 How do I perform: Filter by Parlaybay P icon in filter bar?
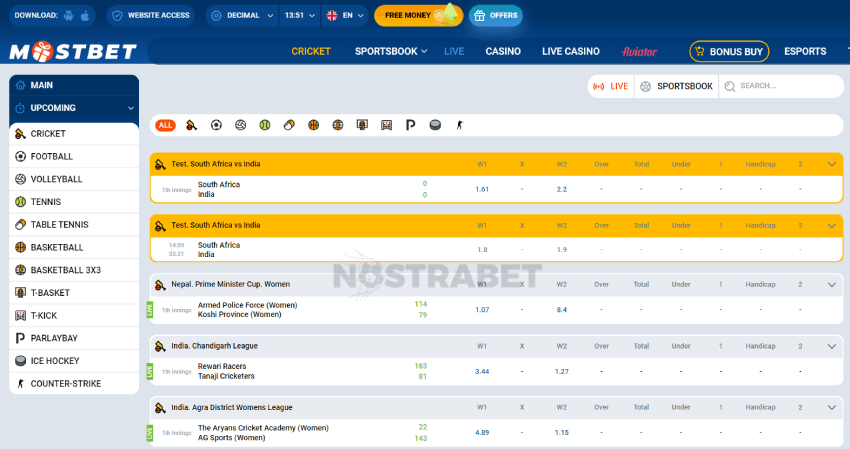tap(410, 125)
